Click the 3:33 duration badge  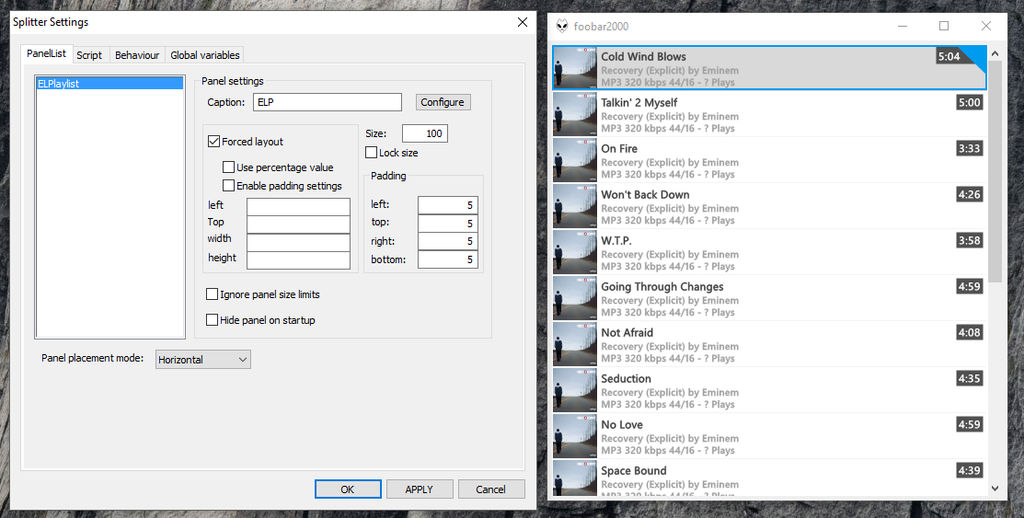pyautogui.click(x=969, y=148)
